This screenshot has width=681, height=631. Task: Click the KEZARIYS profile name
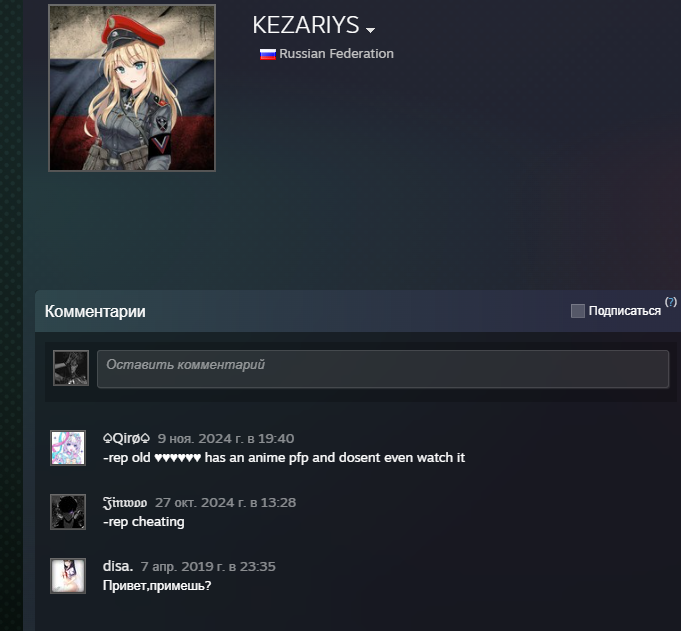point(306,25)
